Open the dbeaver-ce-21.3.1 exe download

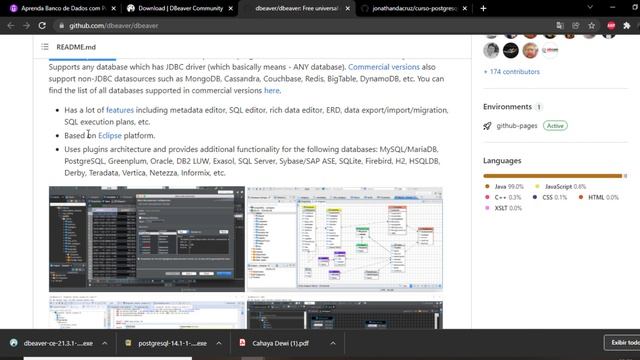point(58,343)
